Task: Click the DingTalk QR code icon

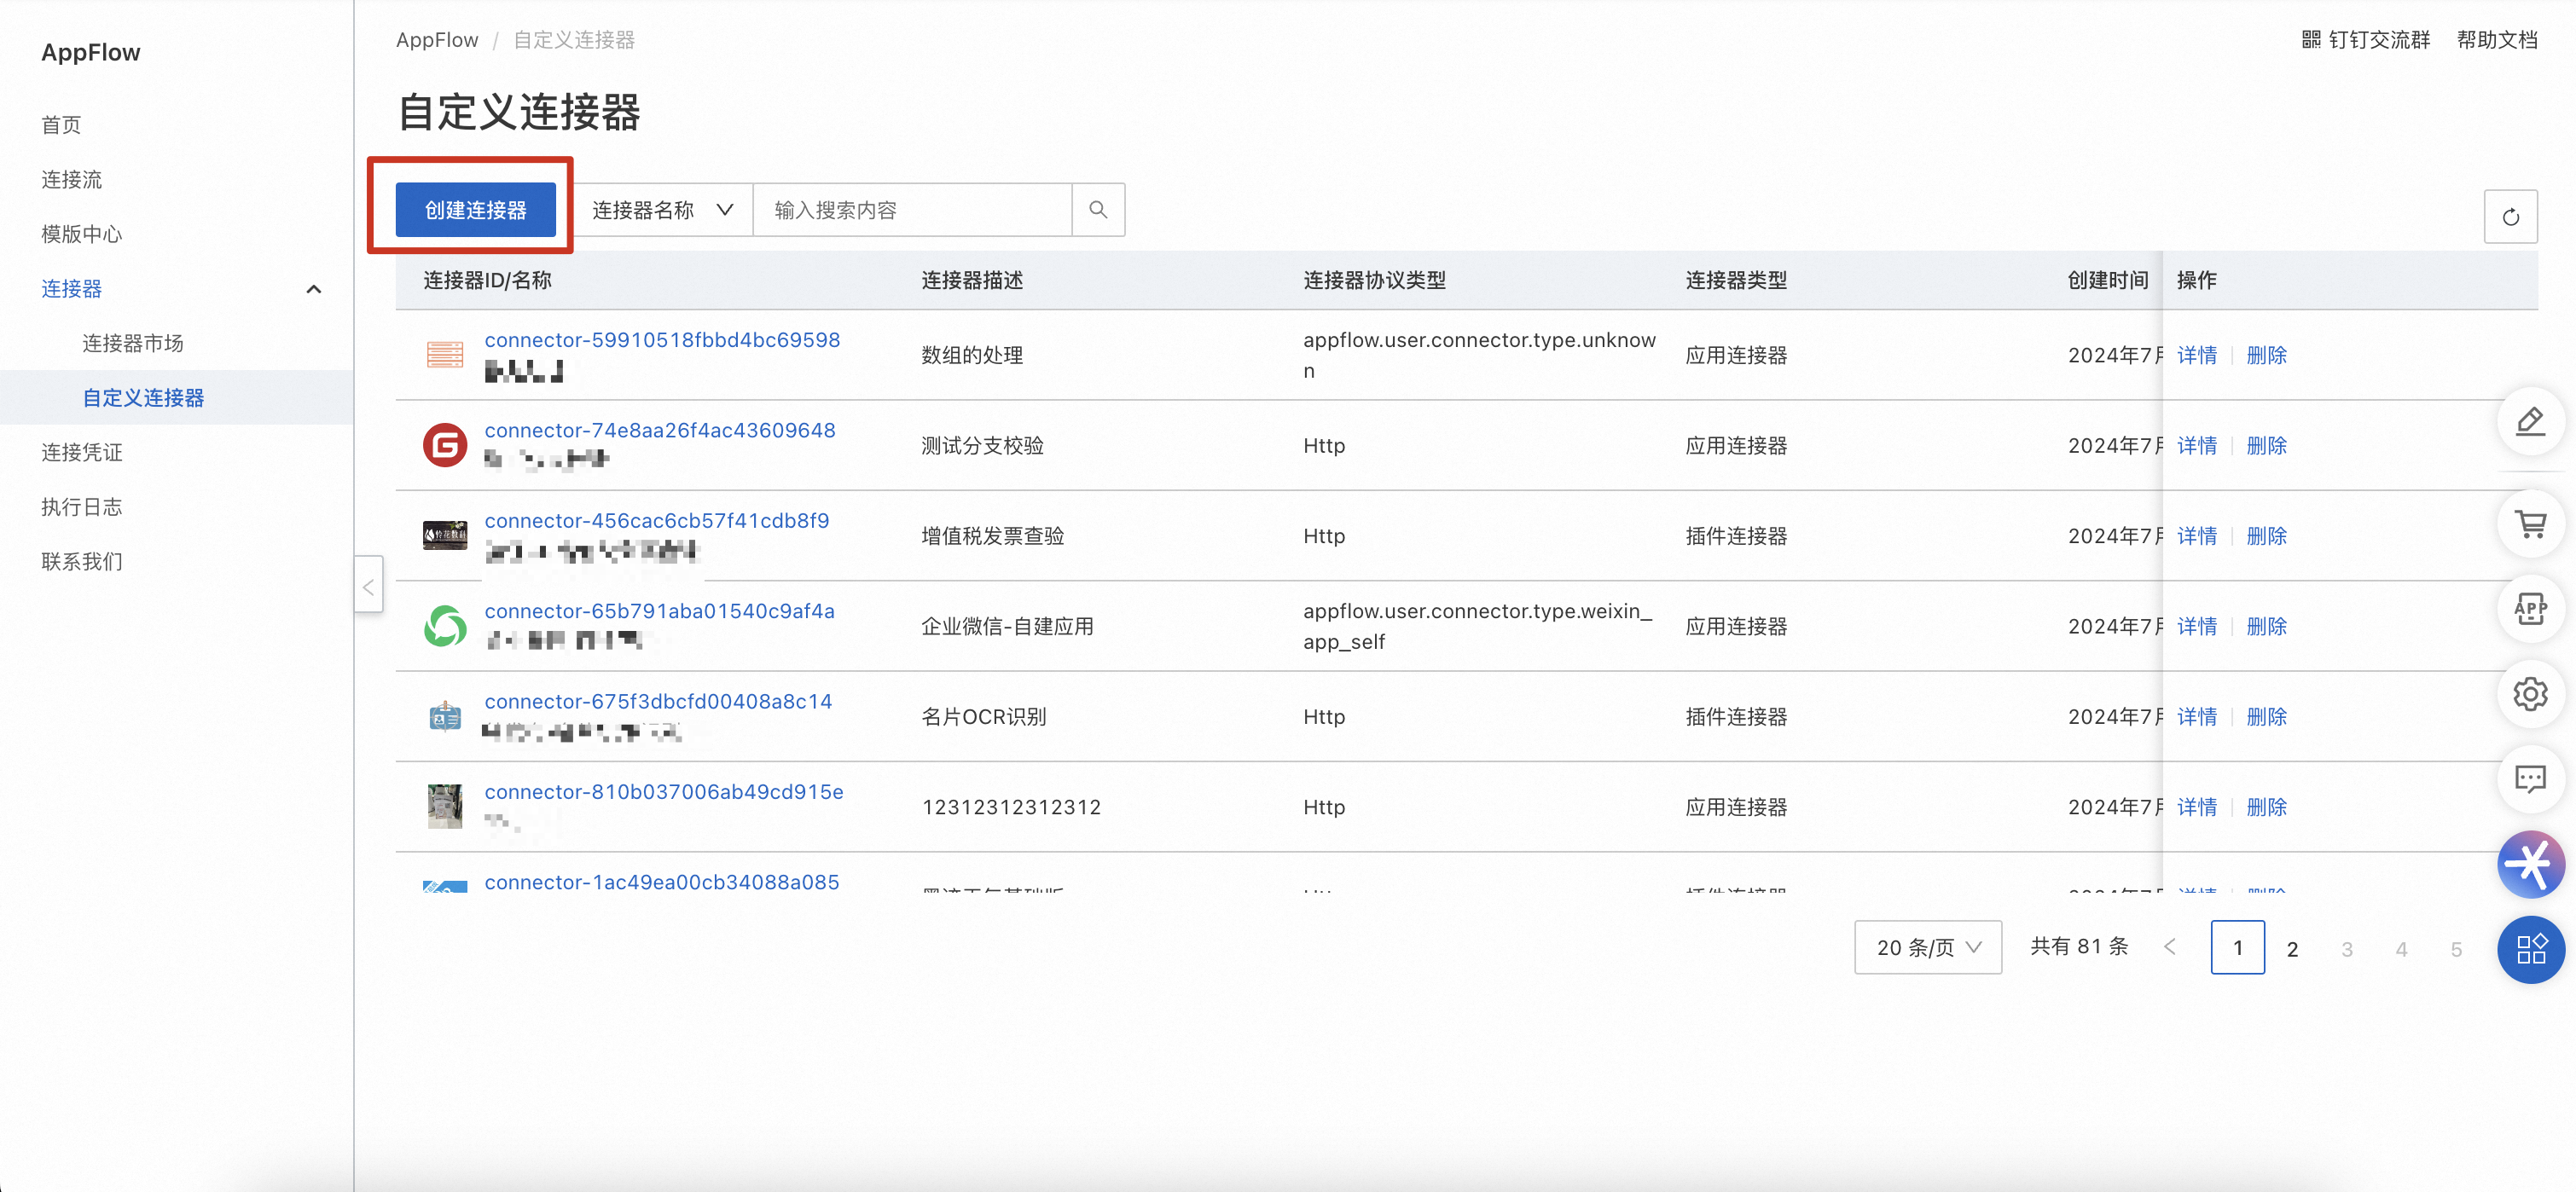Action: click(2310, 40)
